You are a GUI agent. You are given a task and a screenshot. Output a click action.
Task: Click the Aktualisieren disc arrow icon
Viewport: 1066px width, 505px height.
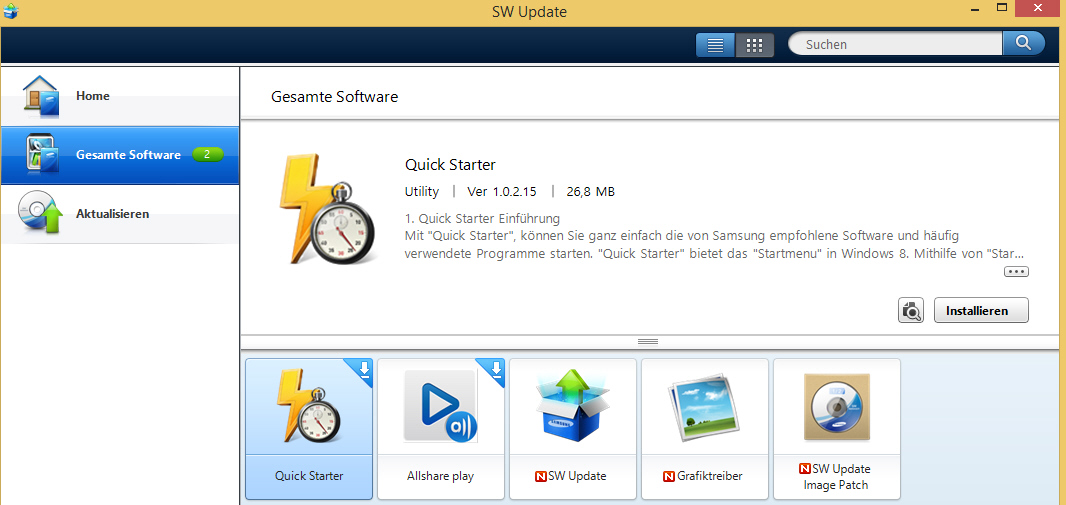pos(41,213)
